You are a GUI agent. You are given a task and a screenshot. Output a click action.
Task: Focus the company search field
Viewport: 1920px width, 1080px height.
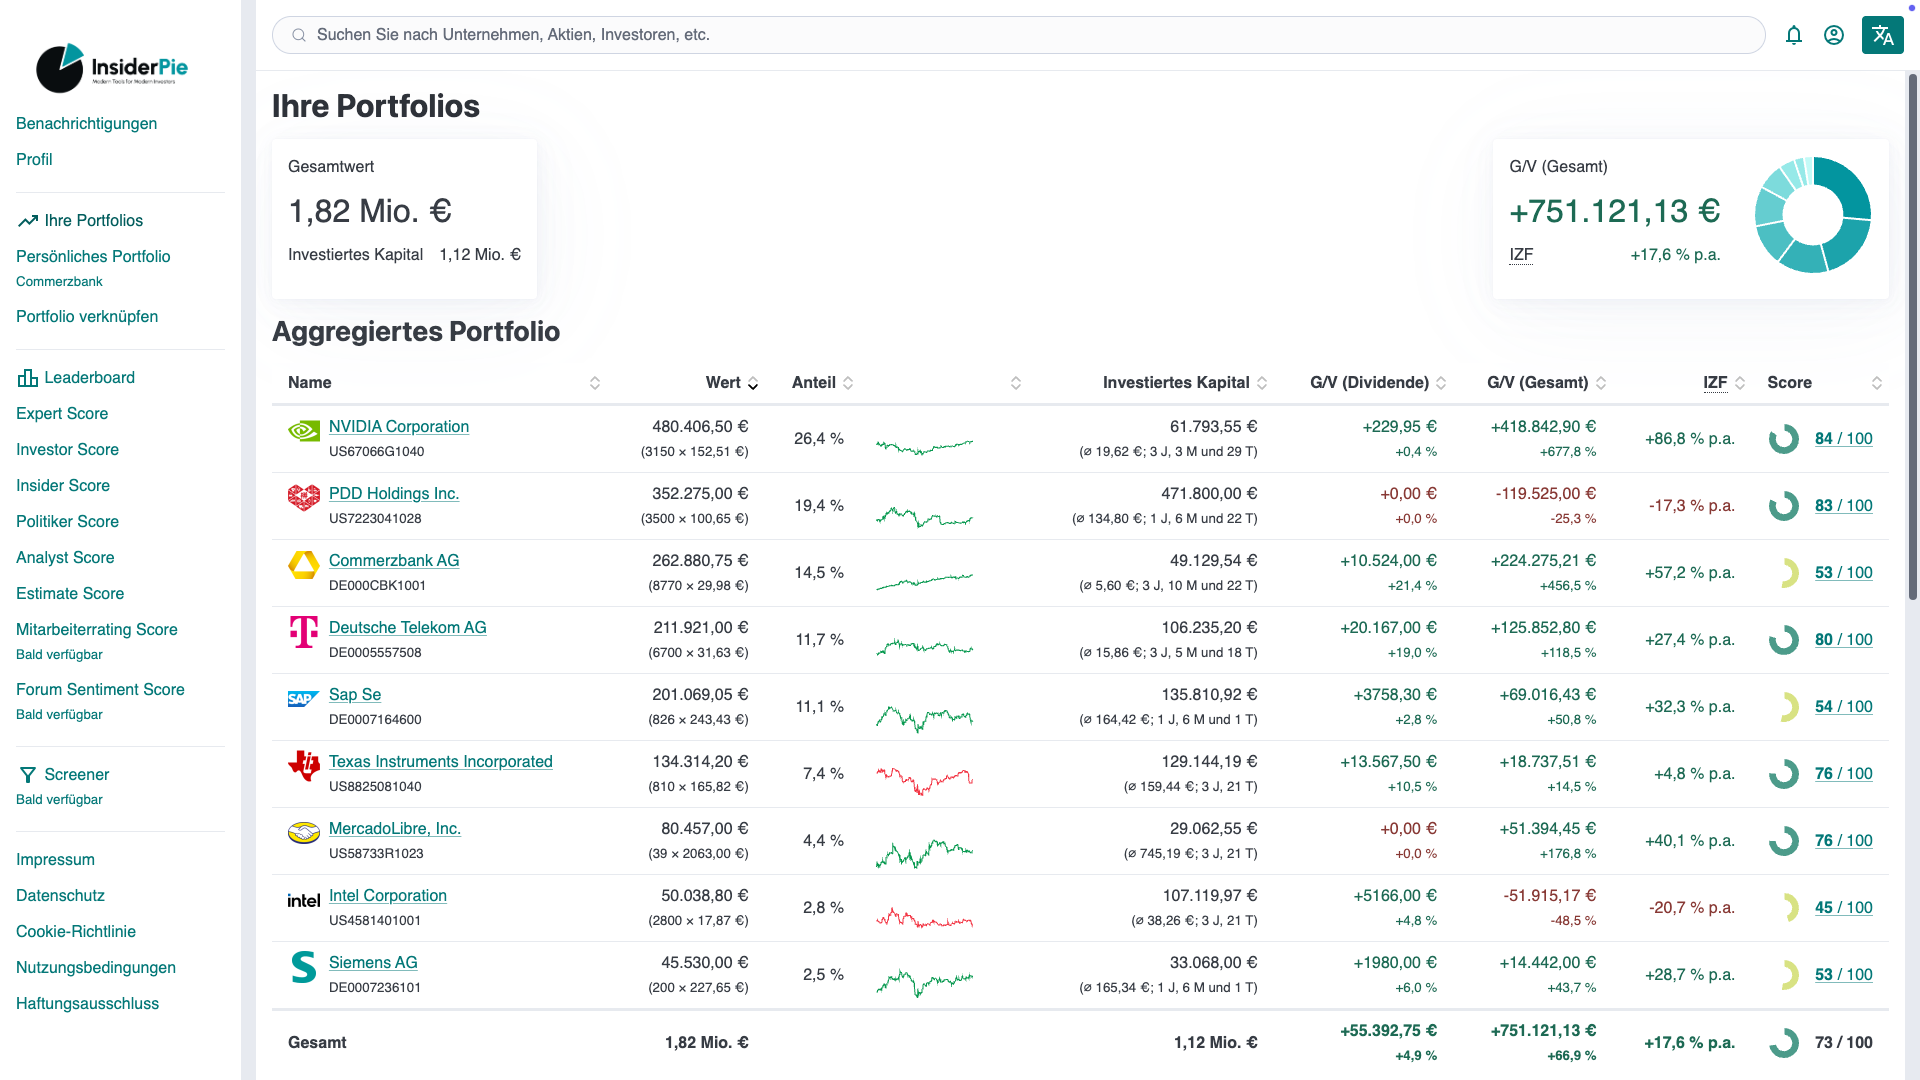pos(1018,35)
